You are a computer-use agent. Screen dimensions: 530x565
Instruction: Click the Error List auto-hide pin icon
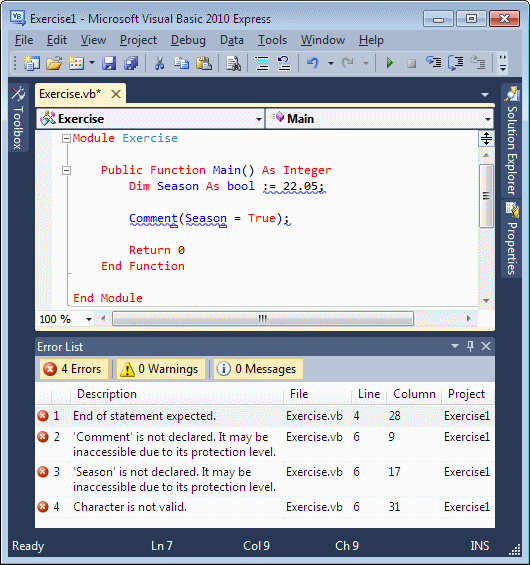(470, 346)
